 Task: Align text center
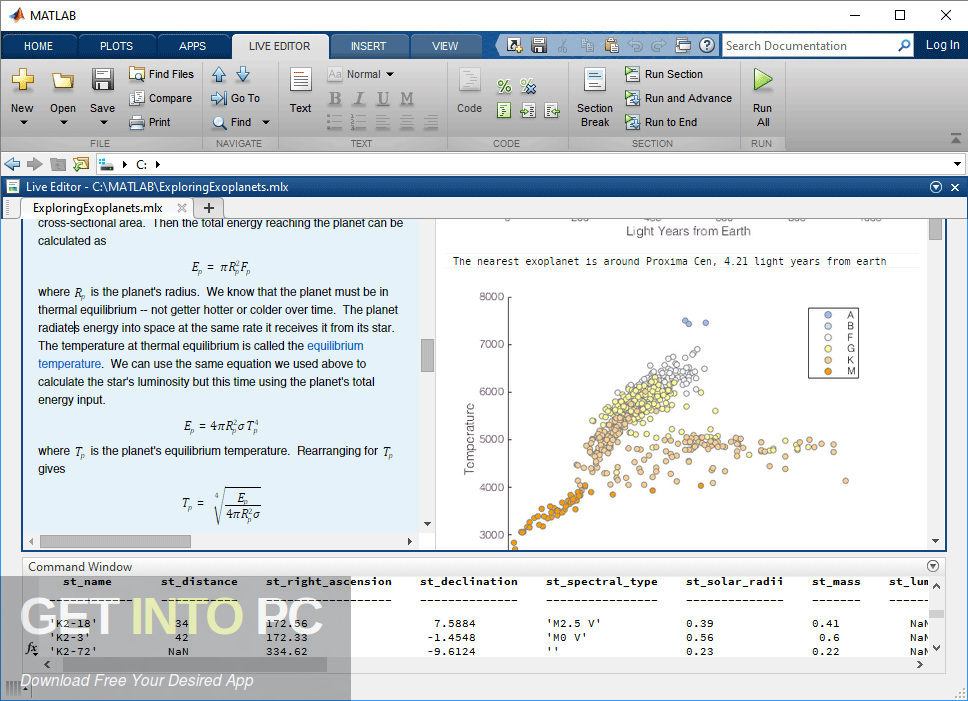[406, 122]
